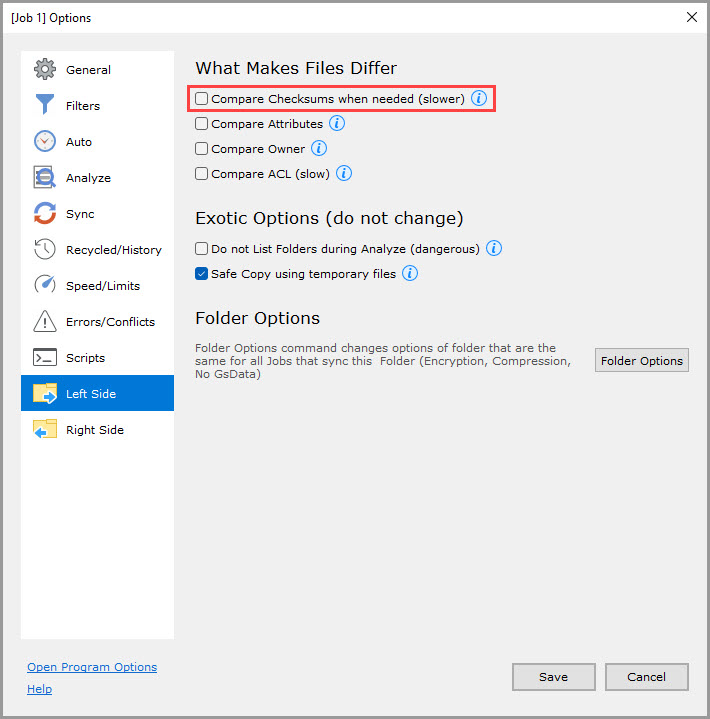Tick the Compare ACL (slow) checkbox
The width and height of the screenshot is (710, 719).
pos(202,174)
